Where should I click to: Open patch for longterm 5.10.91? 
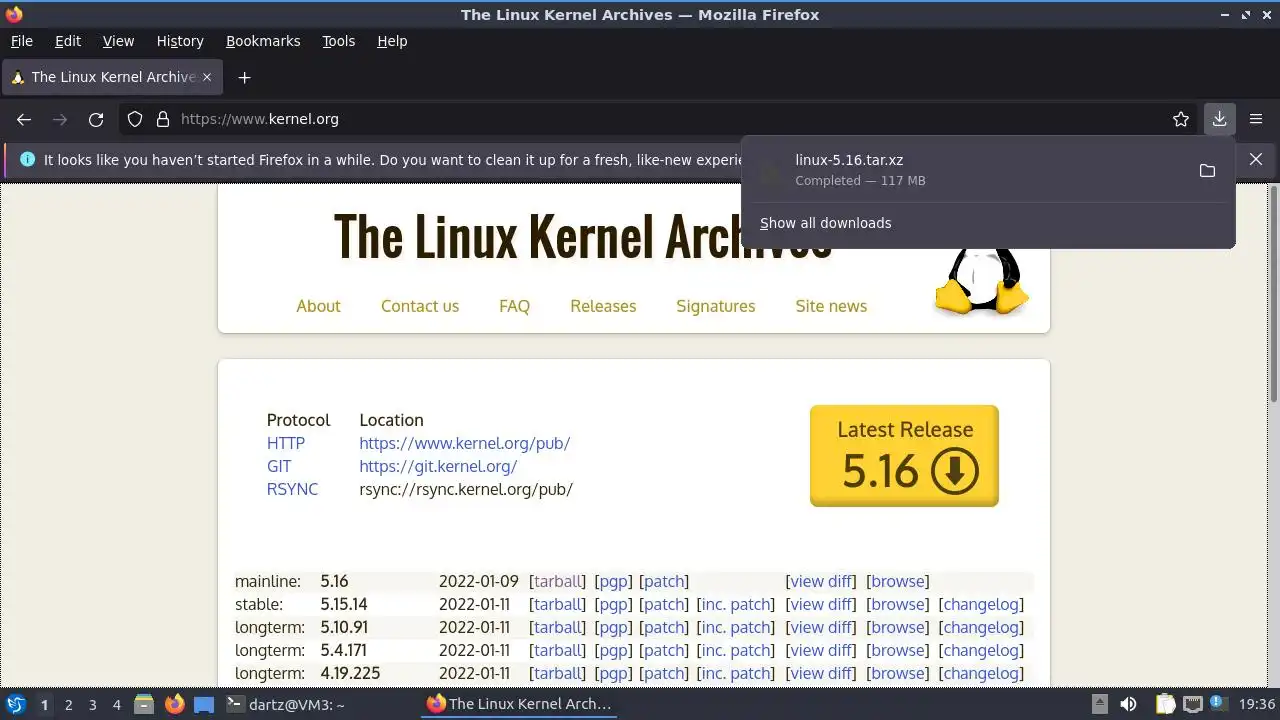point(664,627)
